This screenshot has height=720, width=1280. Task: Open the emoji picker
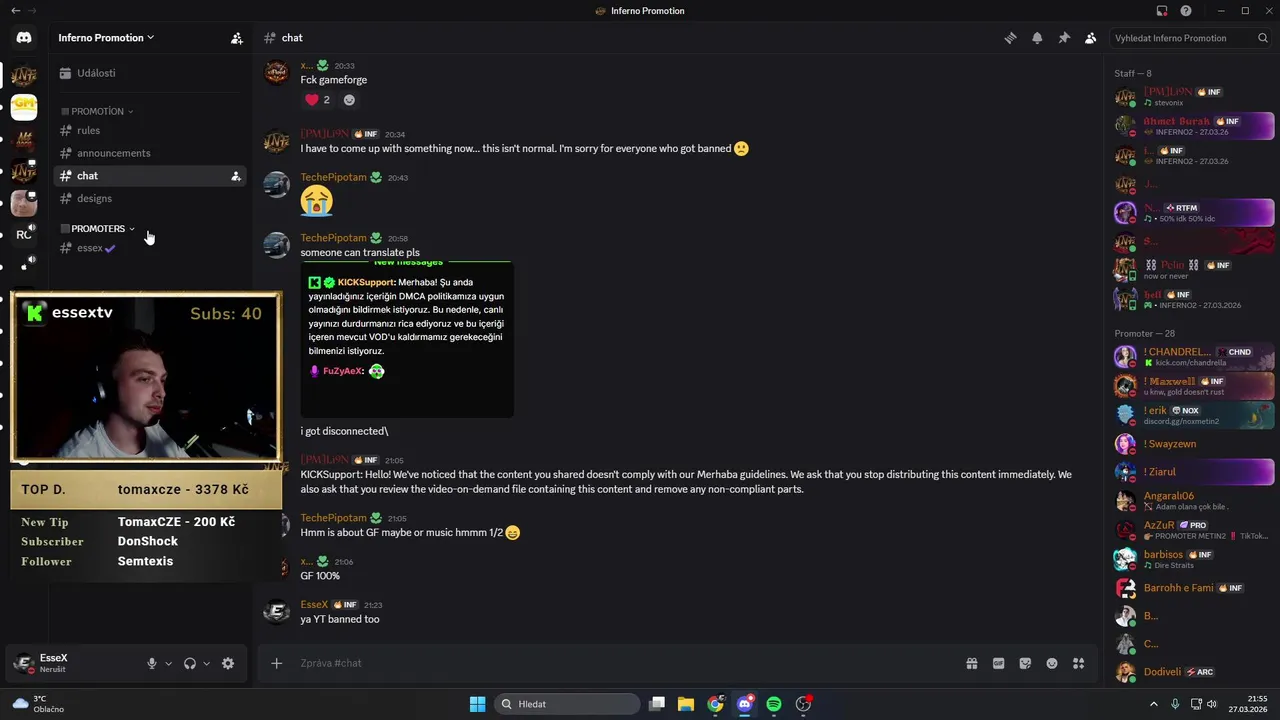point(1052,663)
